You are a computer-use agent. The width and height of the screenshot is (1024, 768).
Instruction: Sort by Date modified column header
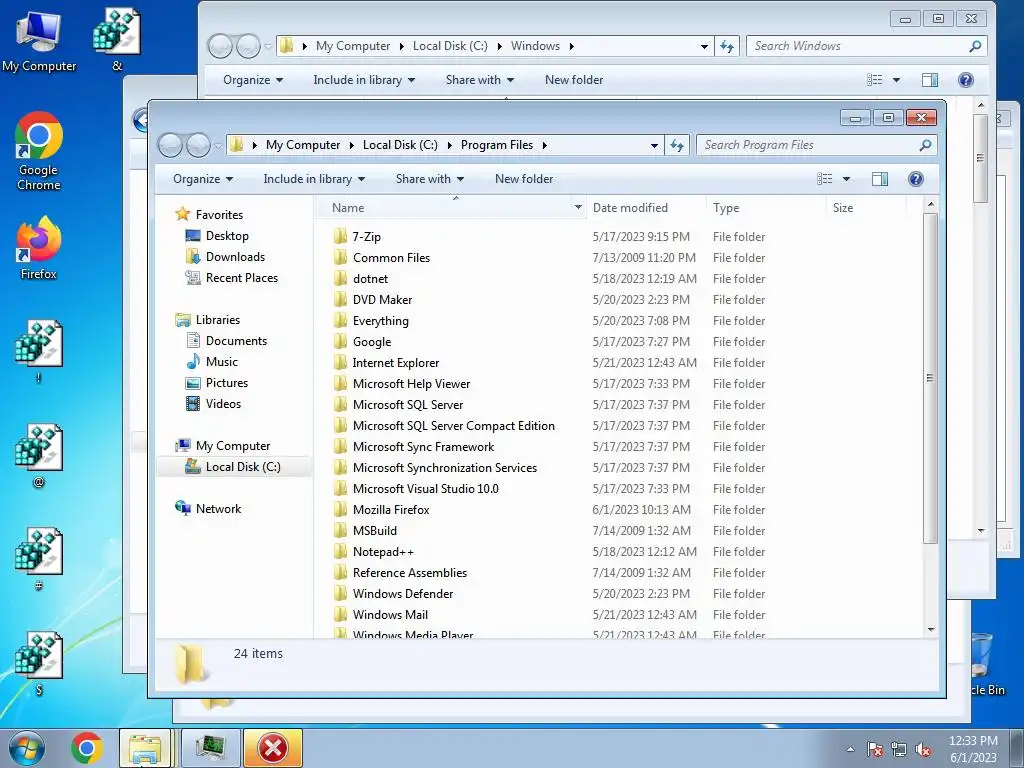tap(647, 208)
